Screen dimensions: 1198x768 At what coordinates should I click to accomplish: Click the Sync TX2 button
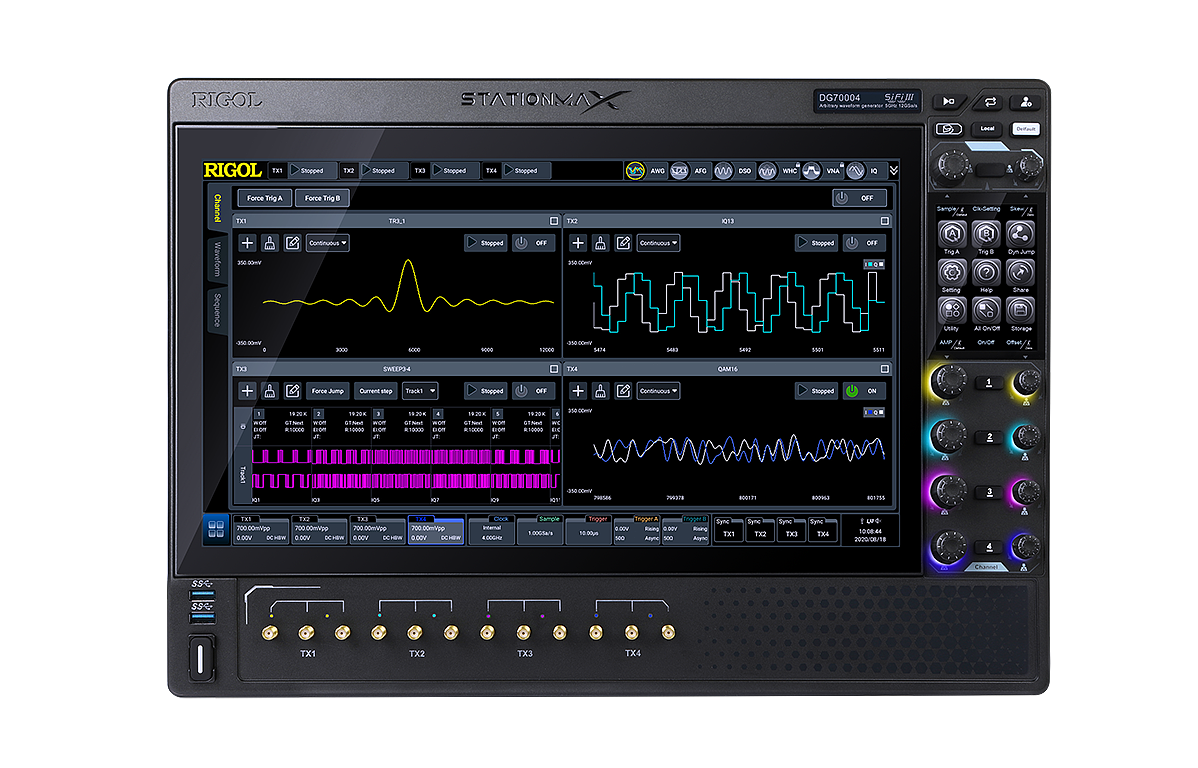[x=759, y=530]
